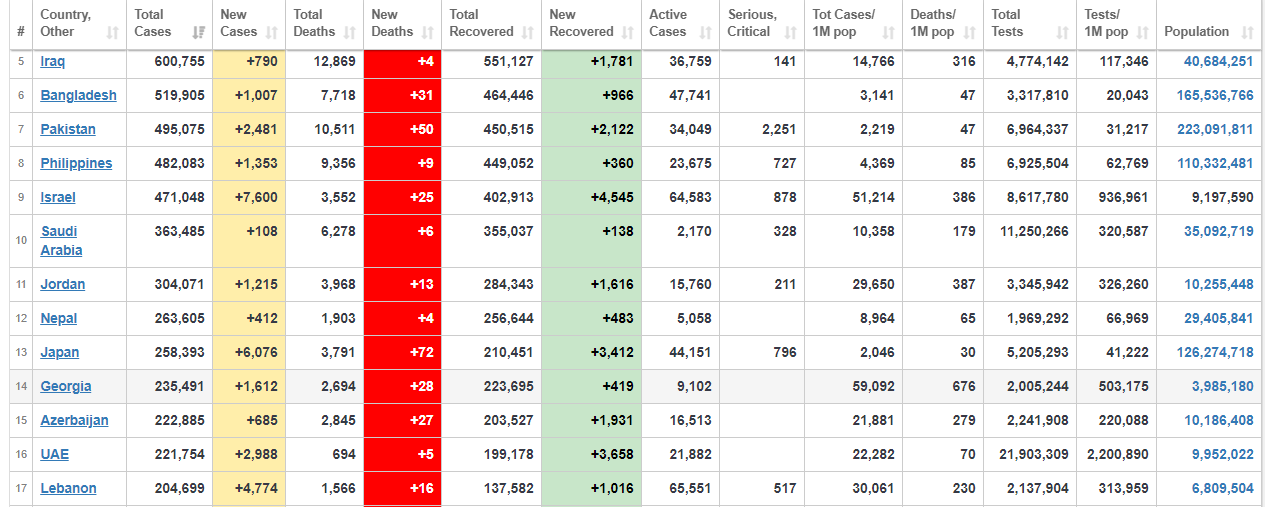Click Lebanon new cases +4,774 cell
This screenshot has height=507, width=1265.
tap(249, 488)
